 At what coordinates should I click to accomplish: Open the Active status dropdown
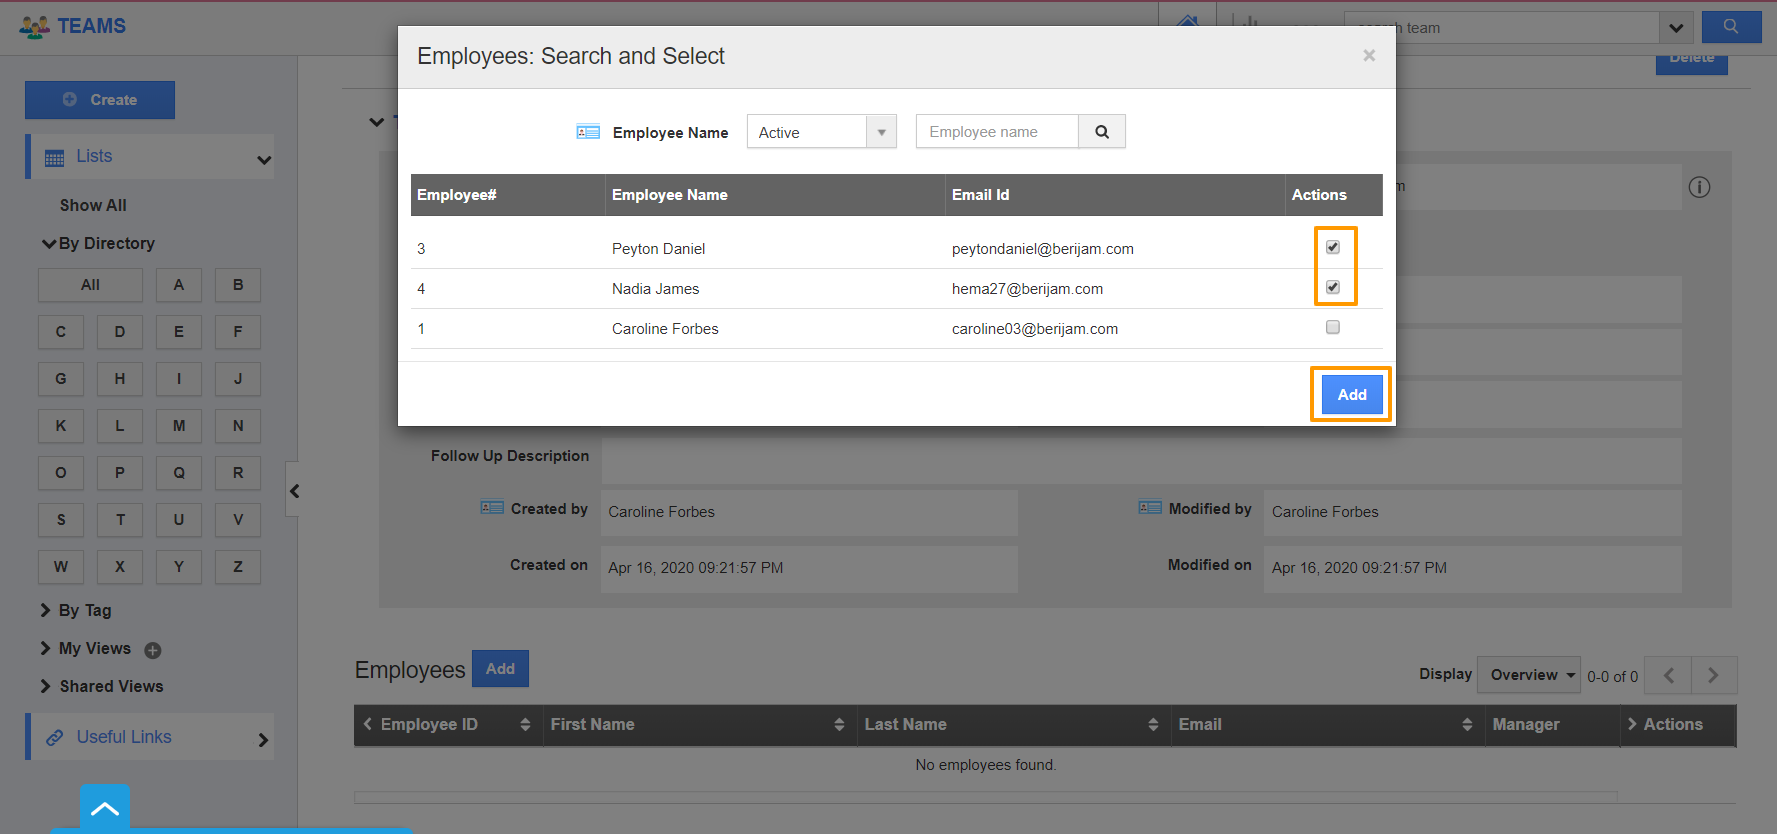tap(821, 132)
